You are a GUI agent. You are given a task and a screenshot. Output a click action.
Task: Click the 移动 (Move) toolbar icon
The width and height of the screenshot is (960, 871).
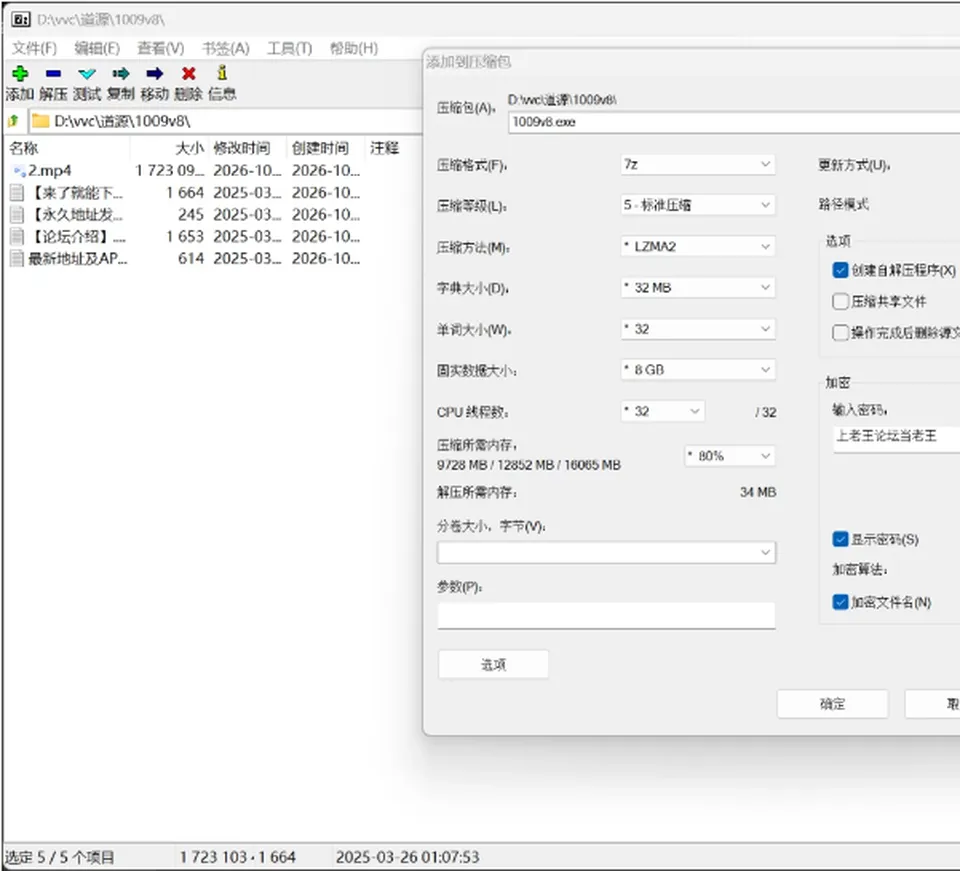154,73
